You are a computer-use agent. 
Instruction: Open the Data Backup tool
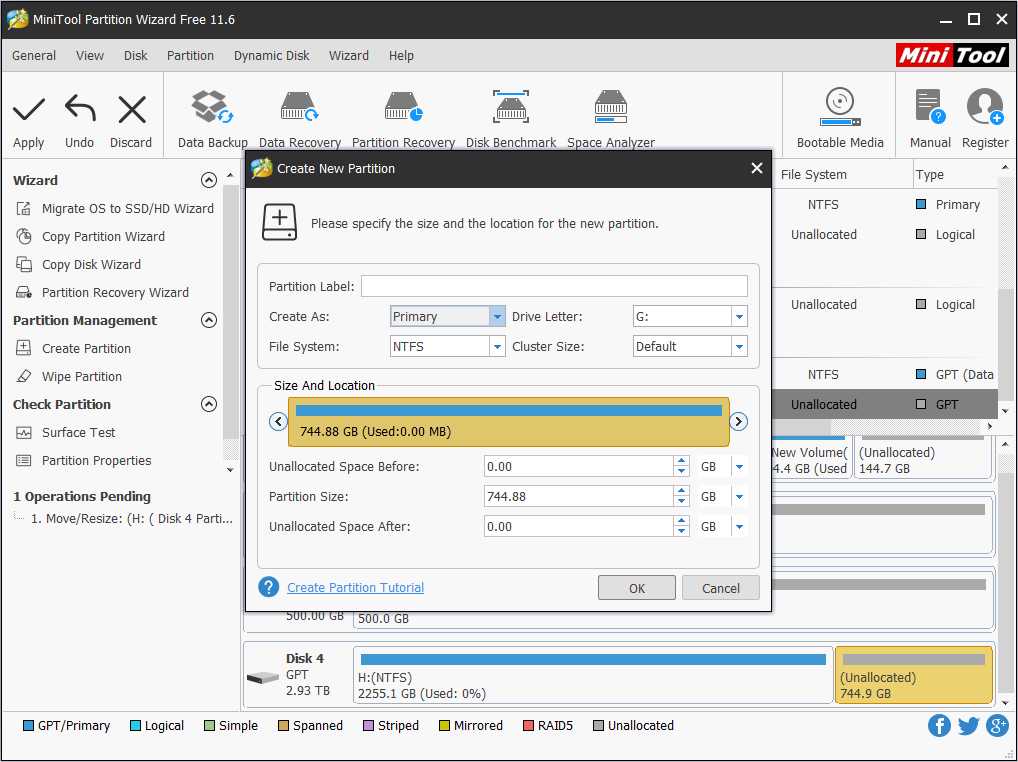click(x=212, y=119)
